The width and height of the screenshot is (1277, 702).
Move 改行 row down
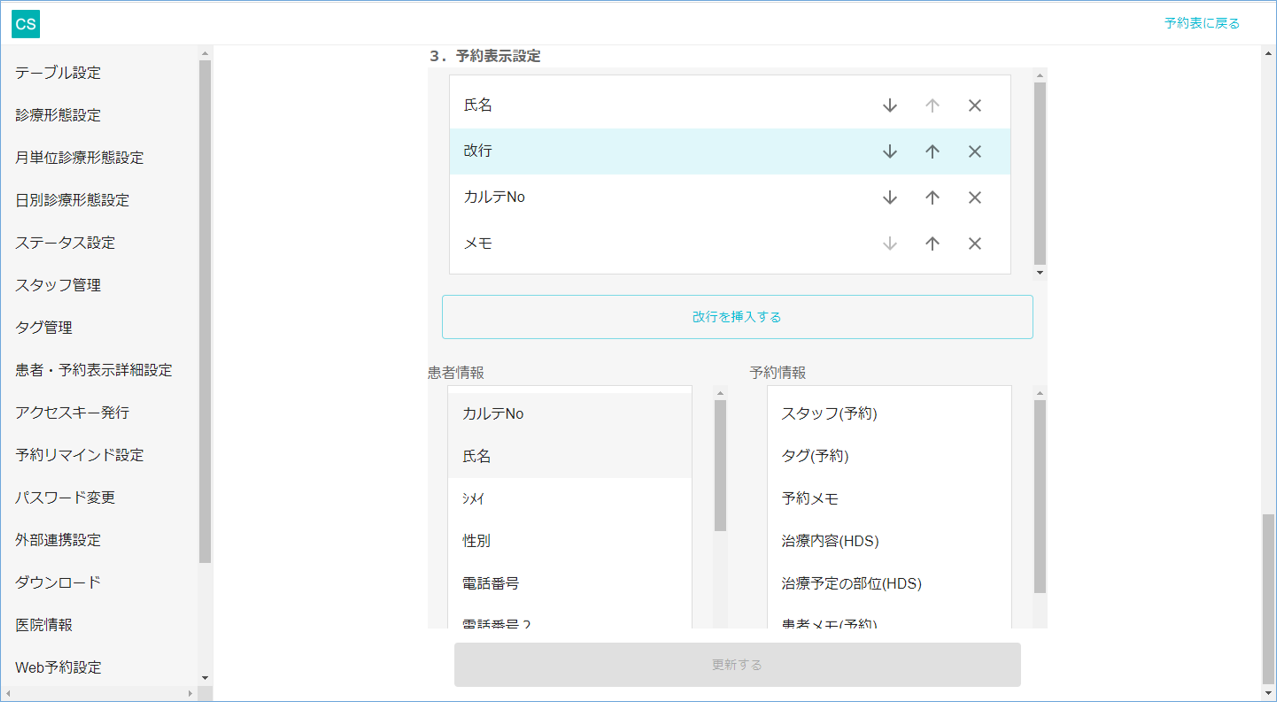click(x=890, y=152)
